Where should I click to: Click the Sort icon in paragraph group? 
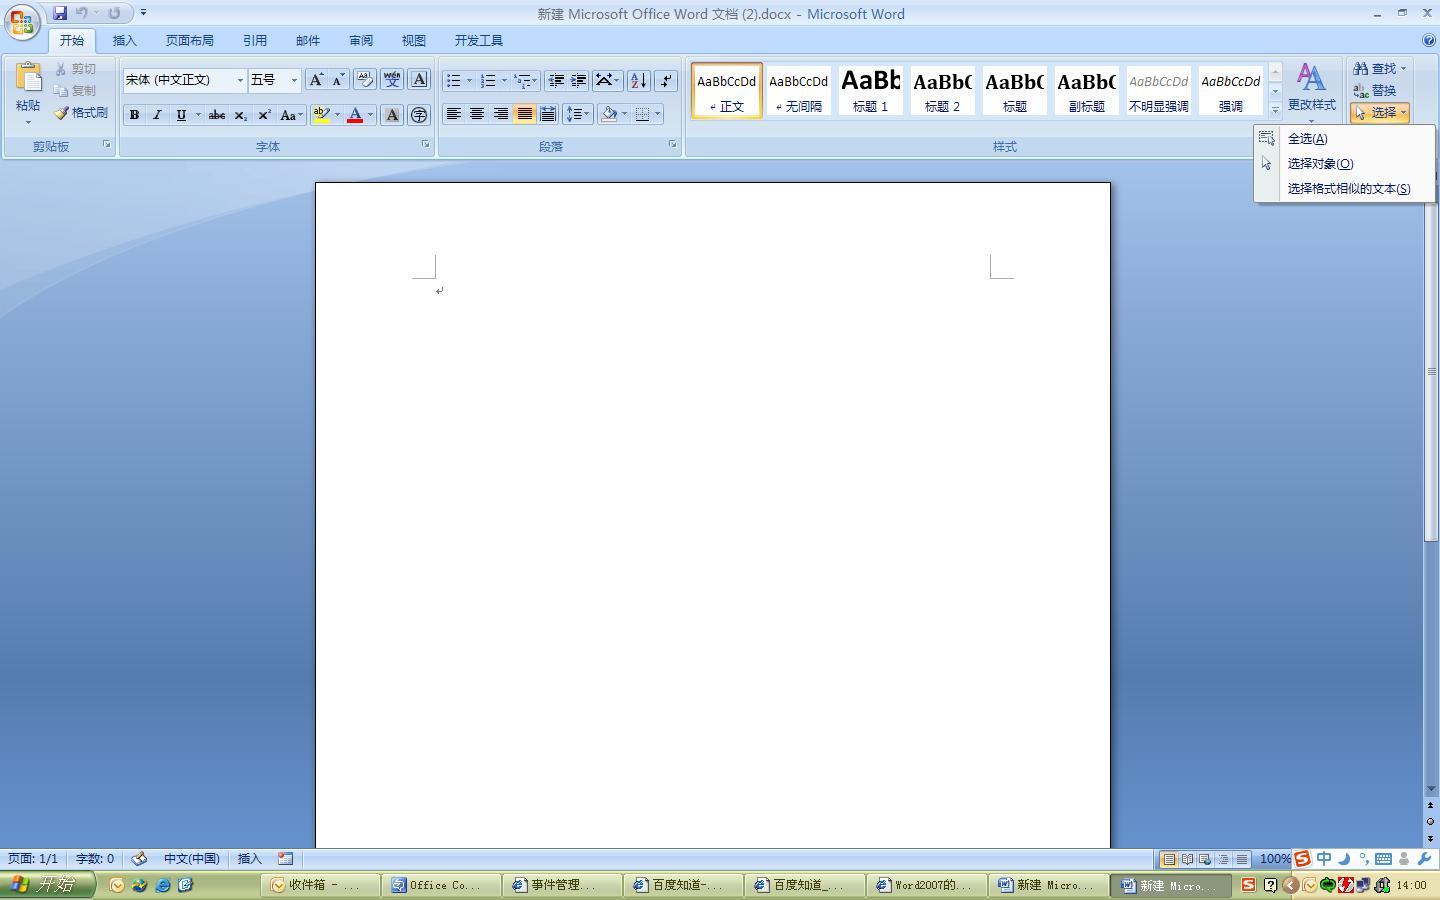click(x=638, y=81)
